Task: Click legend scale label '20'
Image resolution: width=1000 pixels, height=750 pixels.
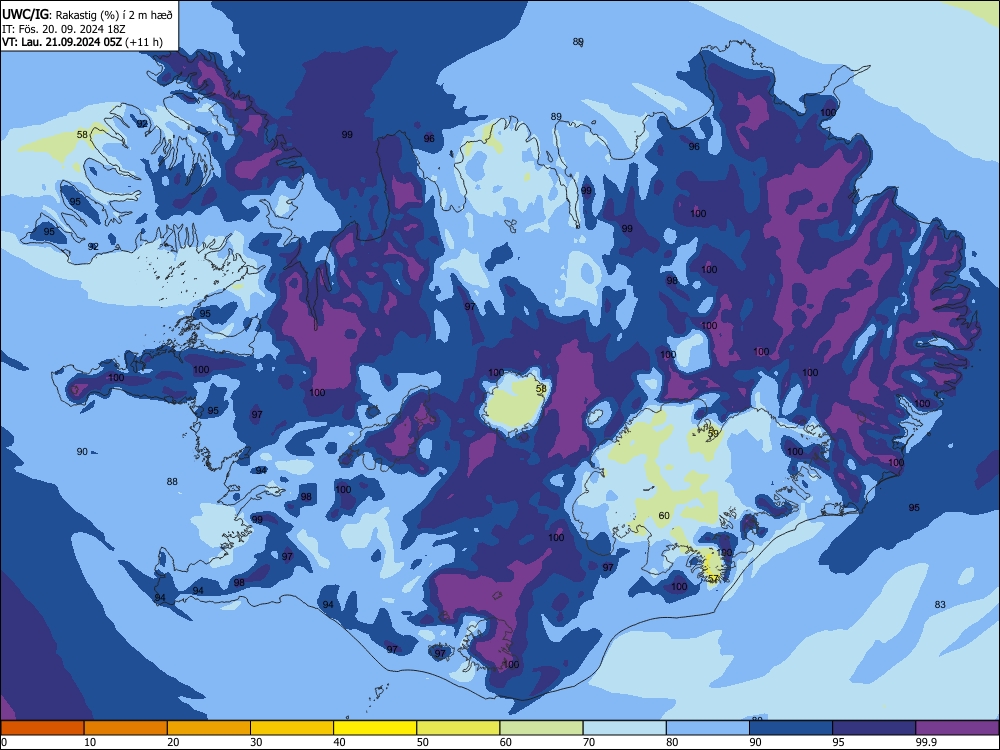Action: 173,742
